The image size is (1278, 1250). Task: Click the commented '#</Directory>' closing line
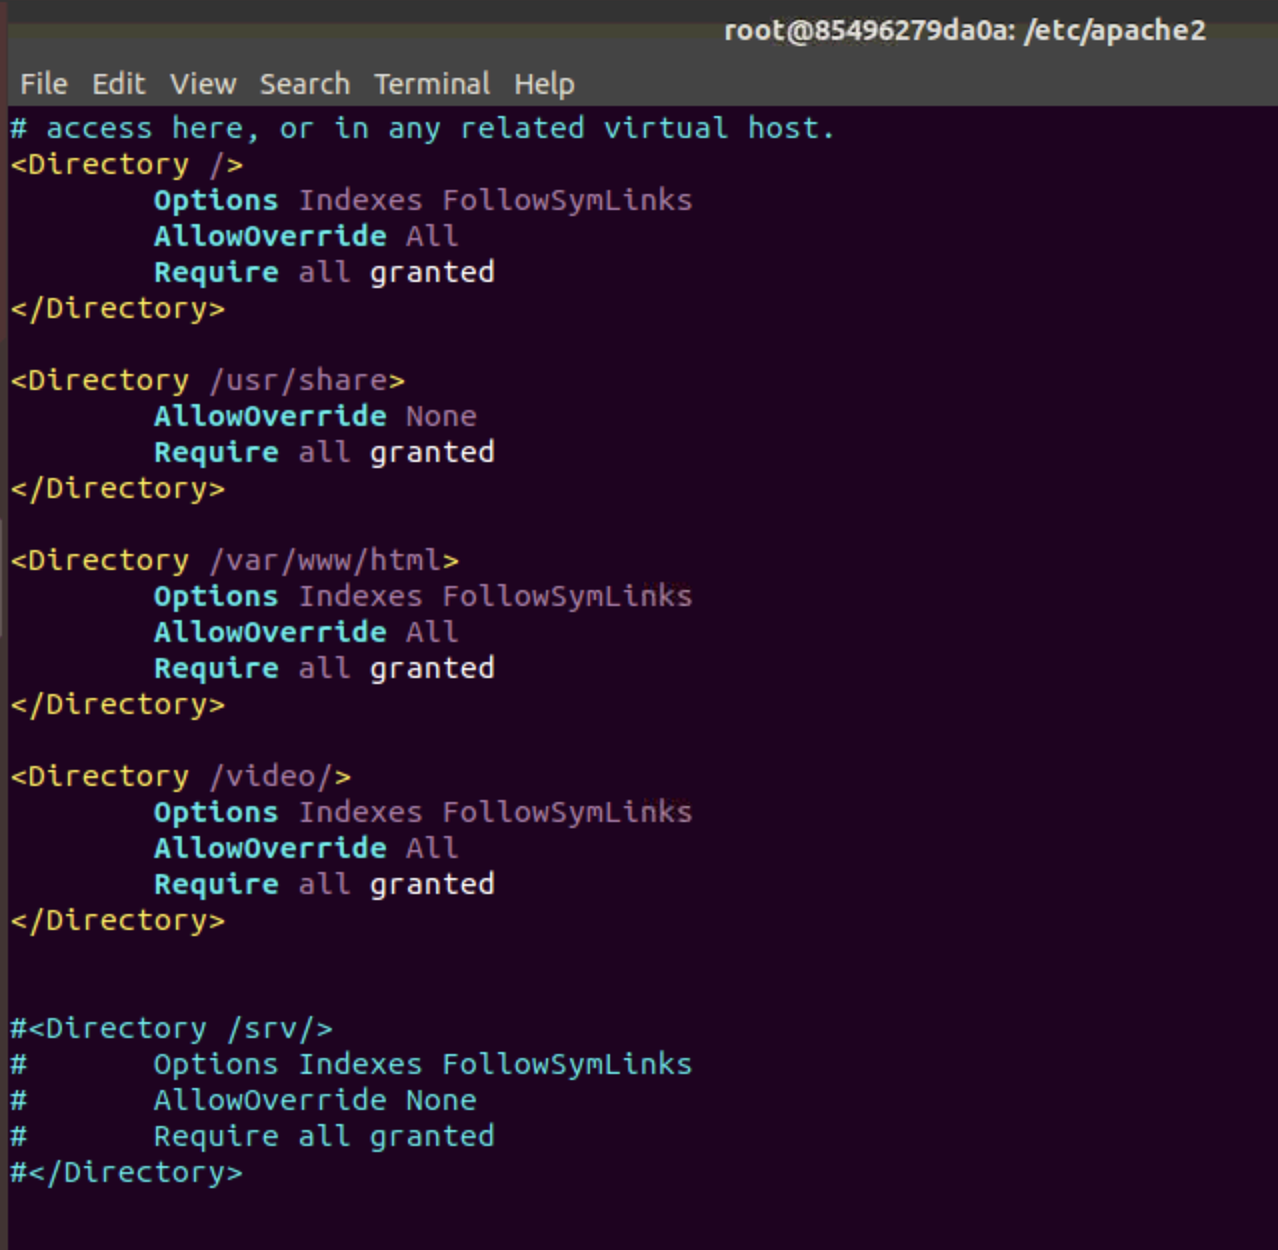pos(126,1173)
